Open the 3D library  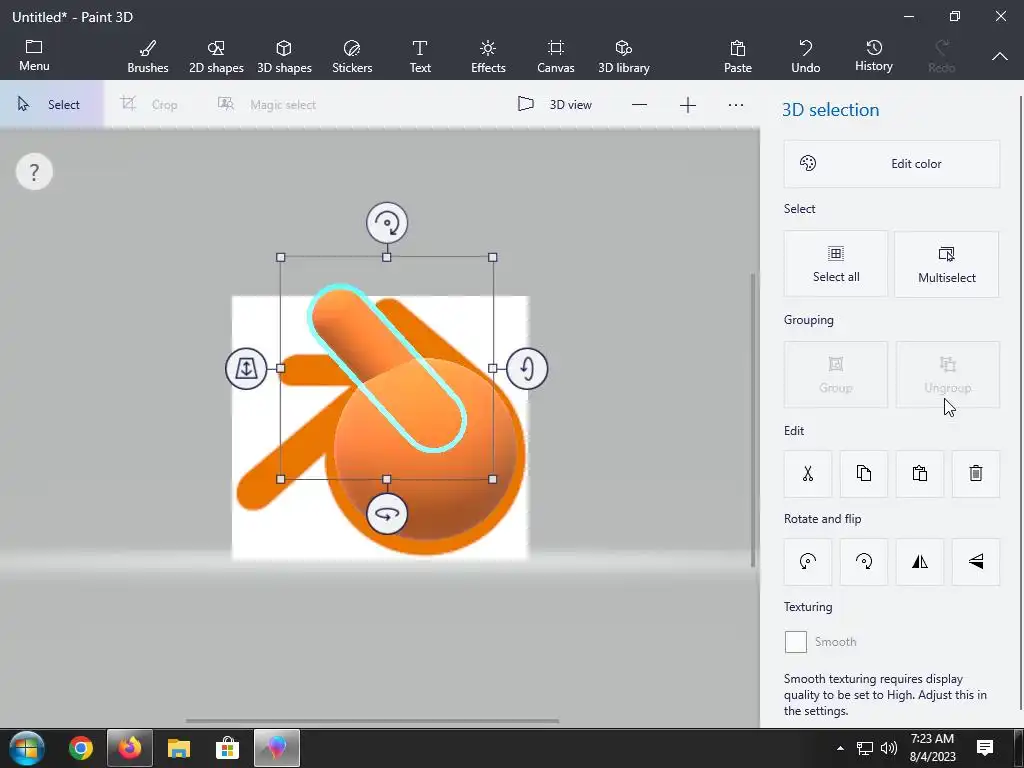[x=624, y=56]
